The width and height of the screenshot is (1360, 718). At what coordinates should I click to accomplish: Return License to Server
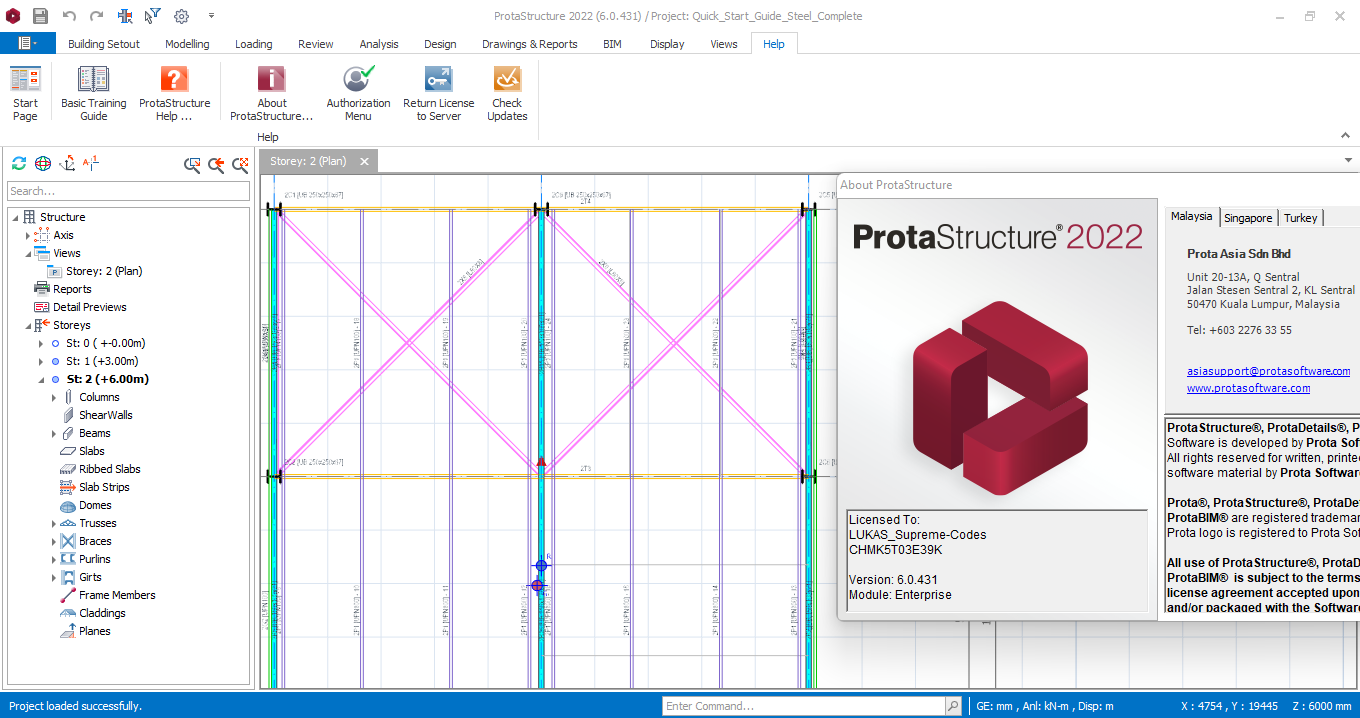pos(438,90)
